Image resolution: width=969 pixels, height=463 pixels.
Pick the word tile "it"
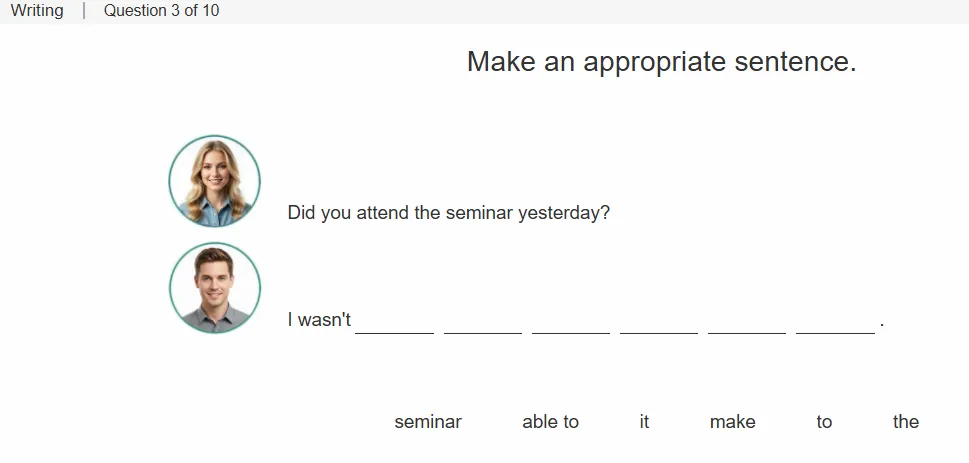coord(644,422)
